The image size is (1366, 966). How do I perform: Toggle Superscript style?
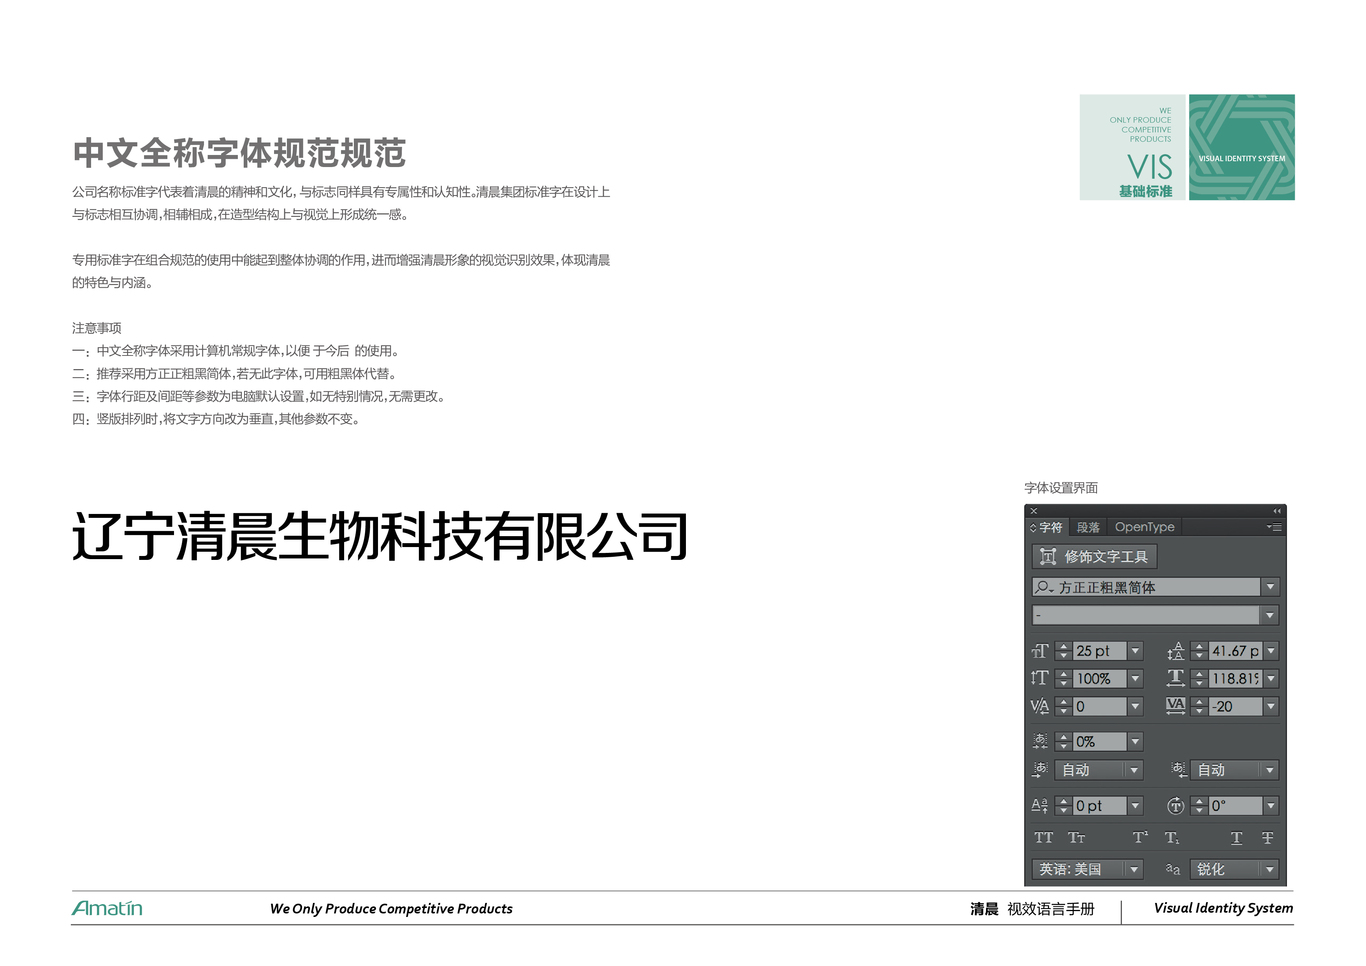[x=1140, y=838]
